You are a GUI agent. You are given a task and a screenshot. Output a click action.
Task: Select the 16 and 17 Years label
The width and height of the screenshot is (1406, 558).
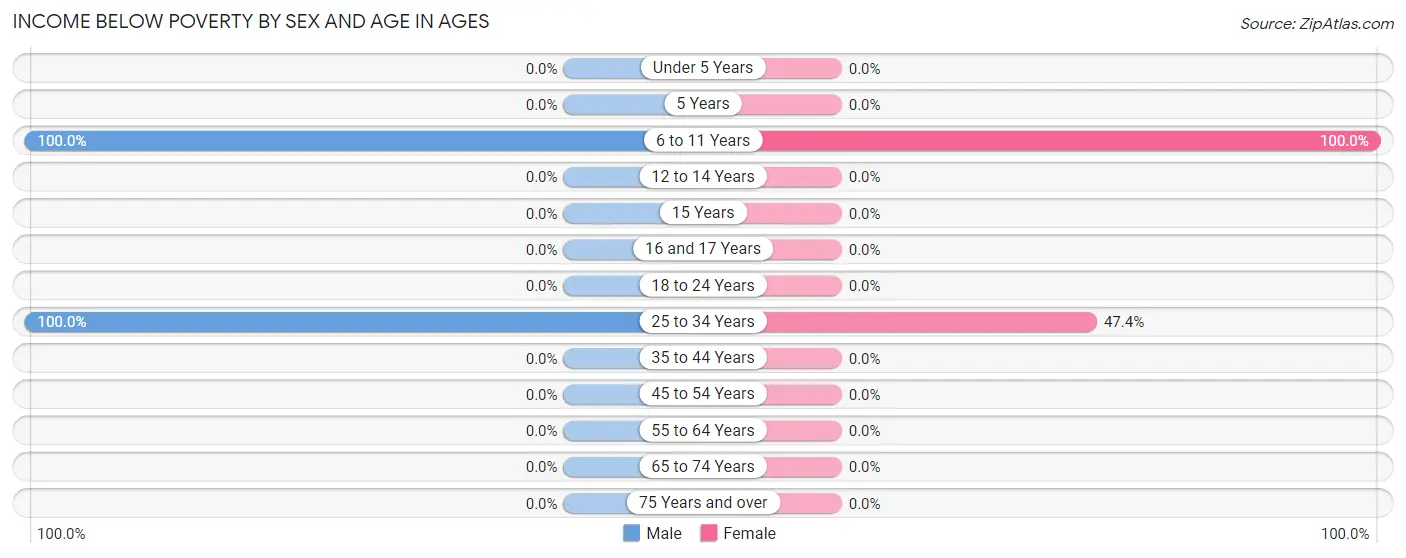coord(702,249)
